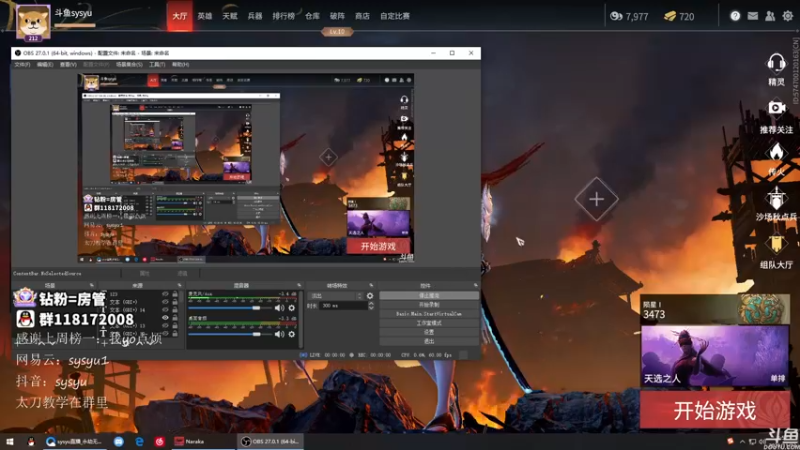Mute the first audio mixer channel in OBS

point(280,308)
